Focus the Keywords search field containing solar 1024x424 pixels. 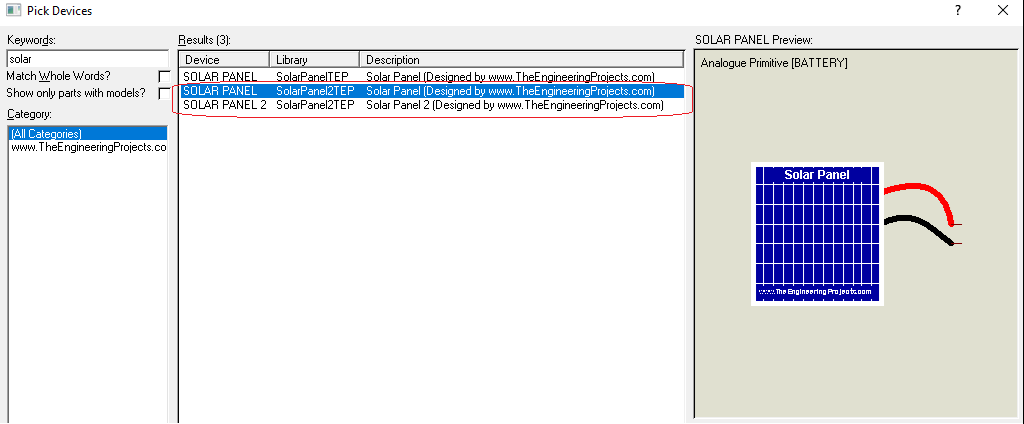(x=86, y=59)
